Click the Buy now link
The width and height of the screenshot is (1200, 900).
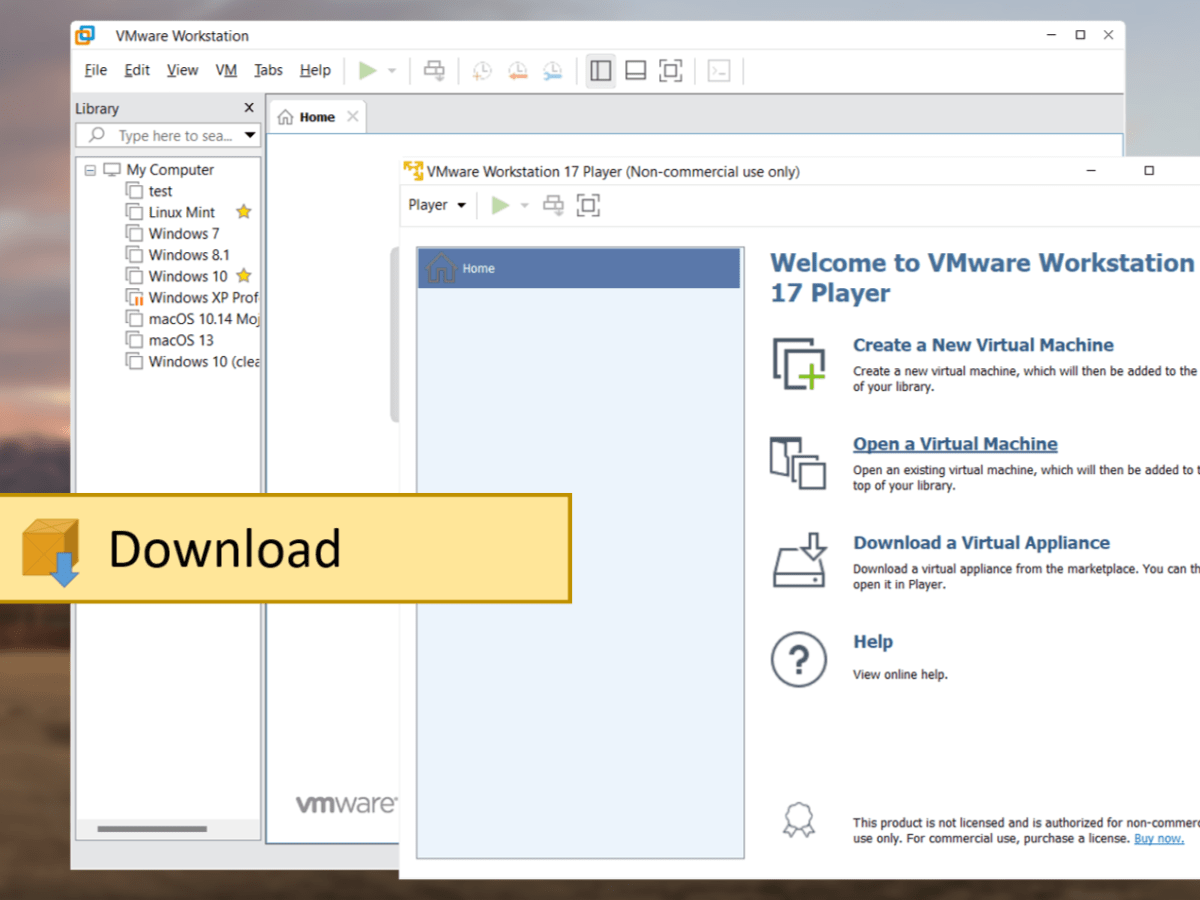[1158, 838]
